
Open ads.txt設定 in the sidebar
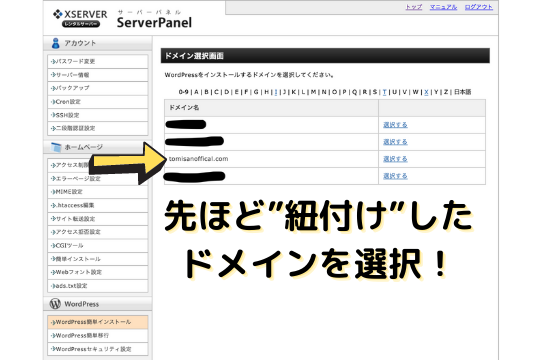pos(97,286)
